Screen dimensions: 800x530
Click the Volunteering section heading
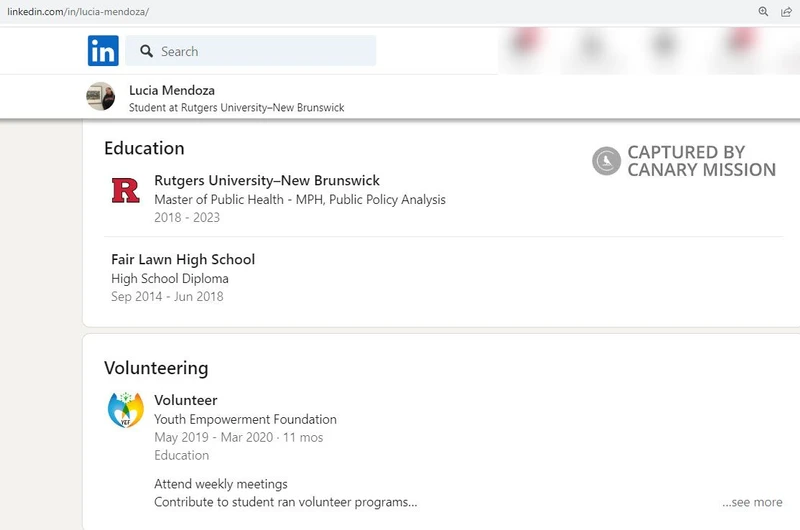pyautogui.click(x=156, y=368)
